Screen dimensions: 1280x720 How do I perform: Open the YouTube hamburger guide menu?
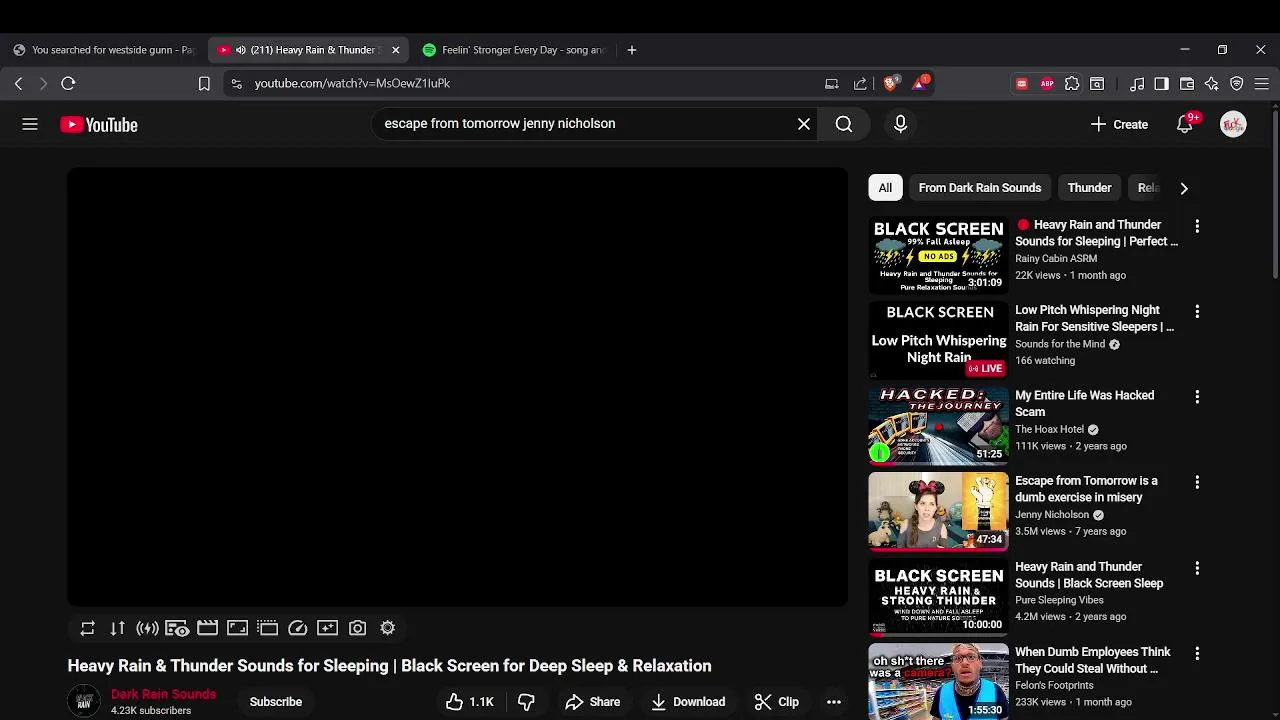click(x=30, y=124)
